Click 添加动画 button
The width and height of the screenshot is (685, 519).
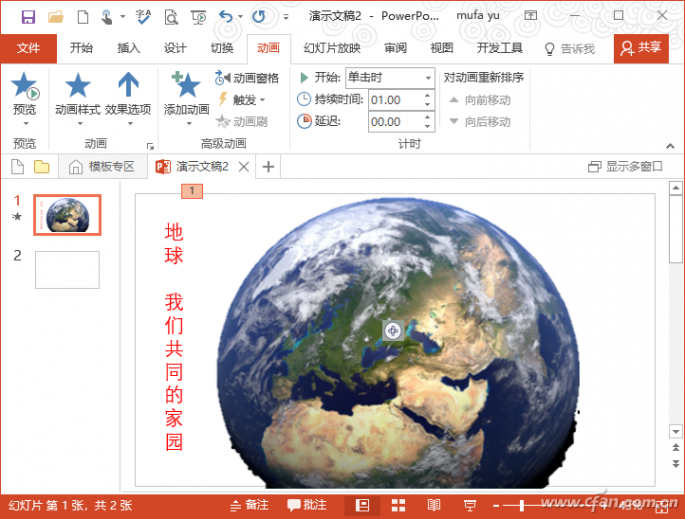[187, 98]
